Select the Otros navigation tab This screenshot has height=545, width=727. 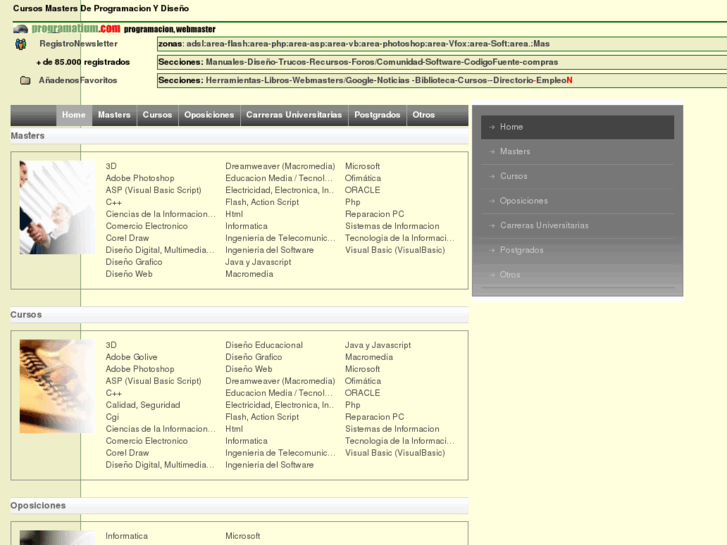(424, 115)
